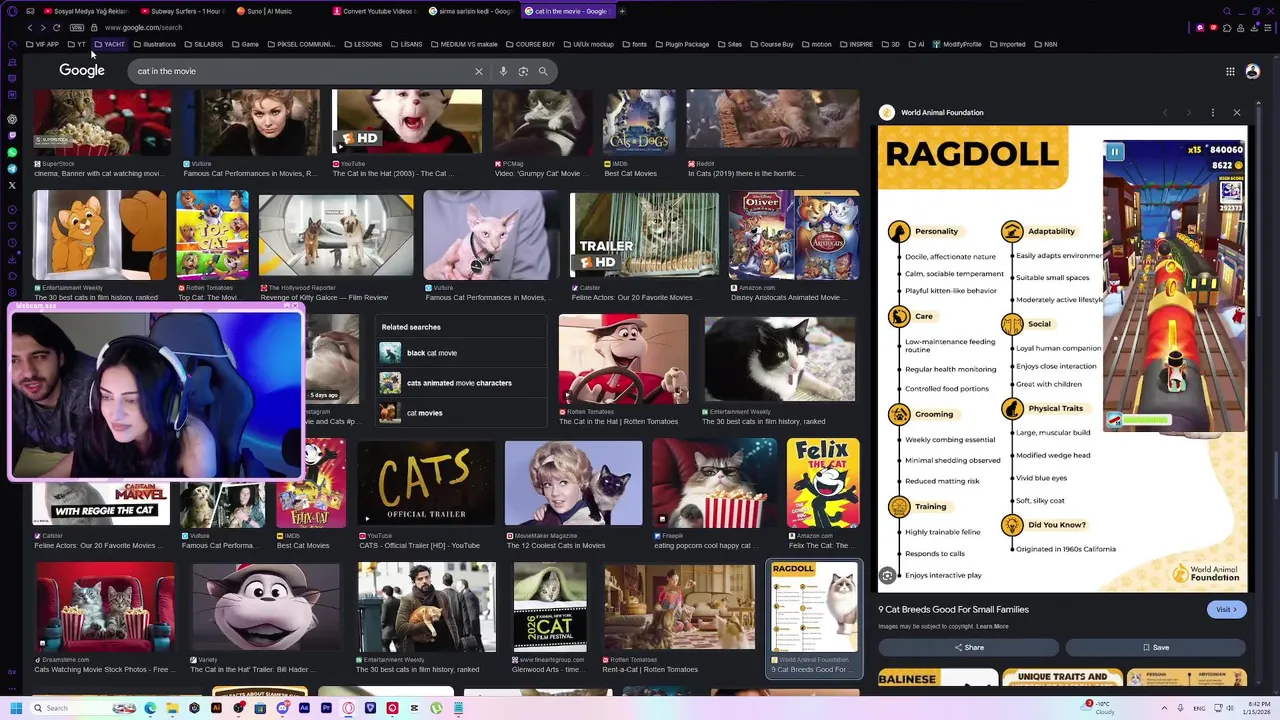Launch Premiere Pro from the taskbar
The height and width of the screenshot is (720, 1280).
326,708
